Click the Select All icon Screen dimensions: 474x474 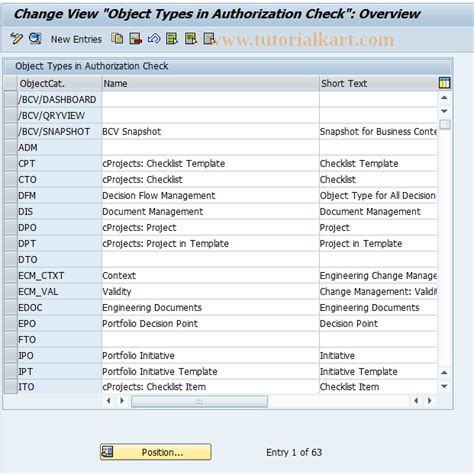point(172,39)
